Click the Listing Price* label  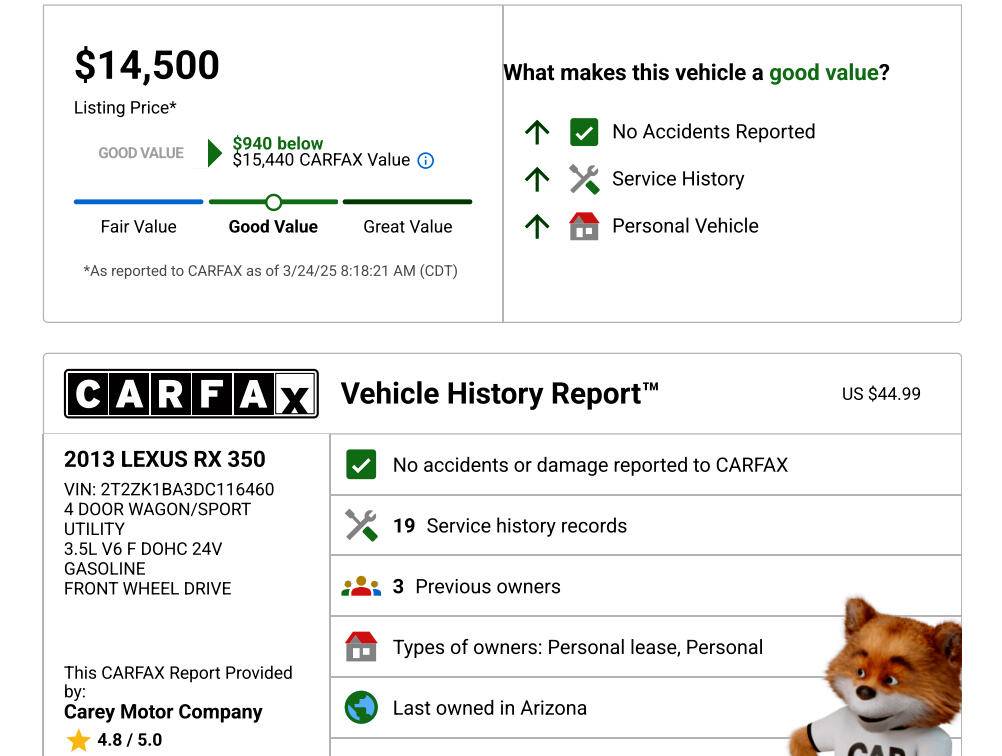[x=125, y=108]
